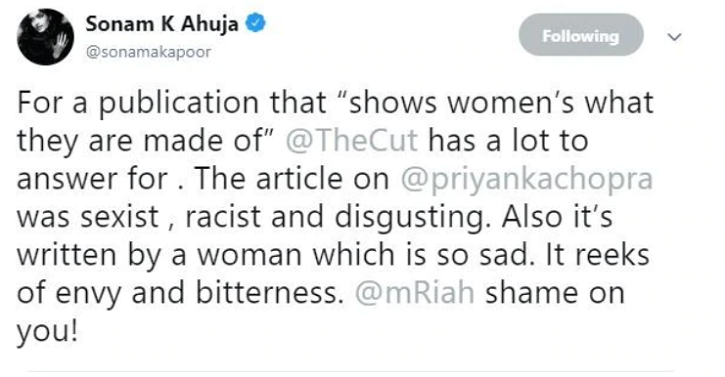Viewport: 725px width, 377px height.
Task: Open the @TheCut mention
Action: point(351,141)
